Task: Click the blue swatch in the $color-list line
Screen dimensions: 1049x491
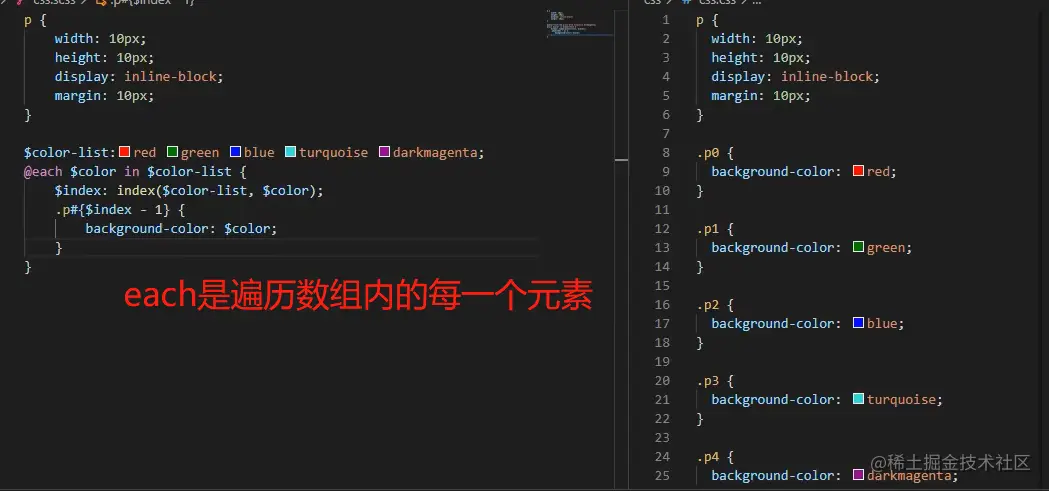Action: [235, 152]
